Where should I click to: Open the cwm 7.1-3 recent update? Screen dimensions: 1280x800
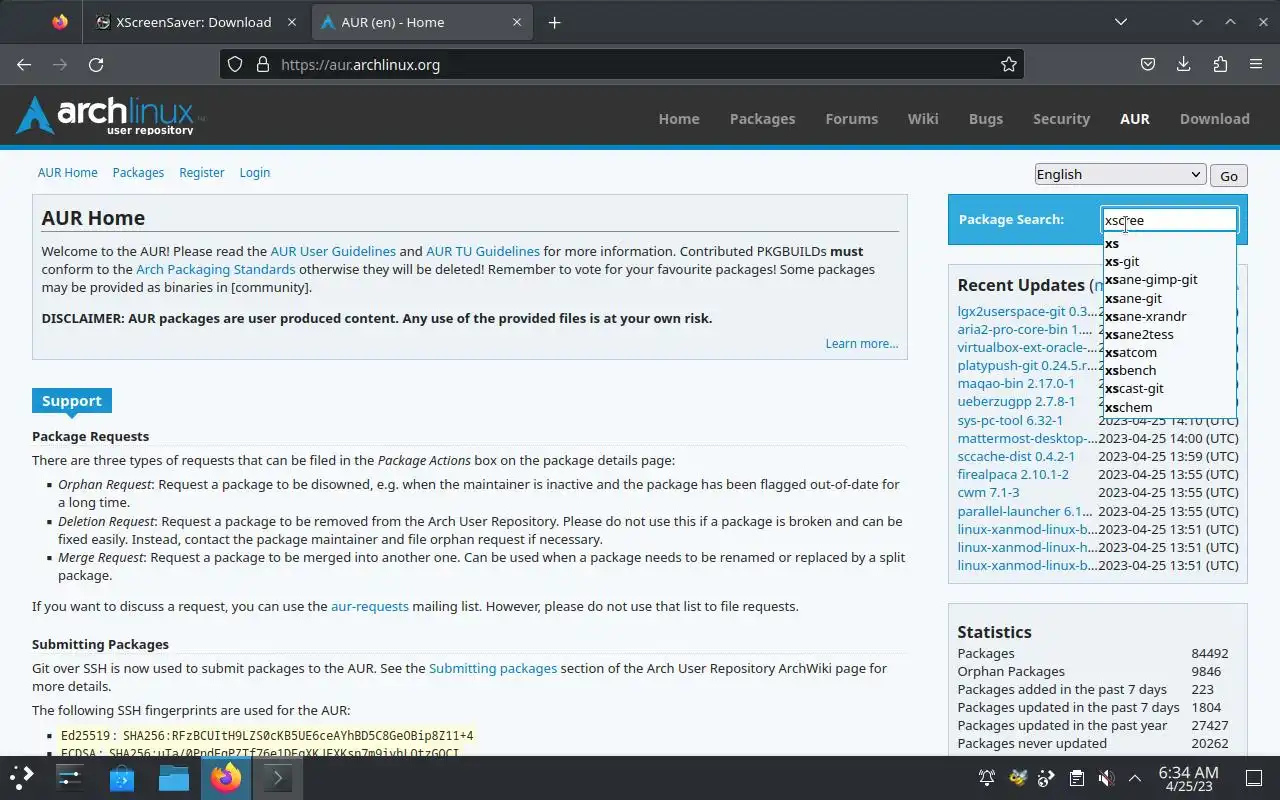click(988, 492)
